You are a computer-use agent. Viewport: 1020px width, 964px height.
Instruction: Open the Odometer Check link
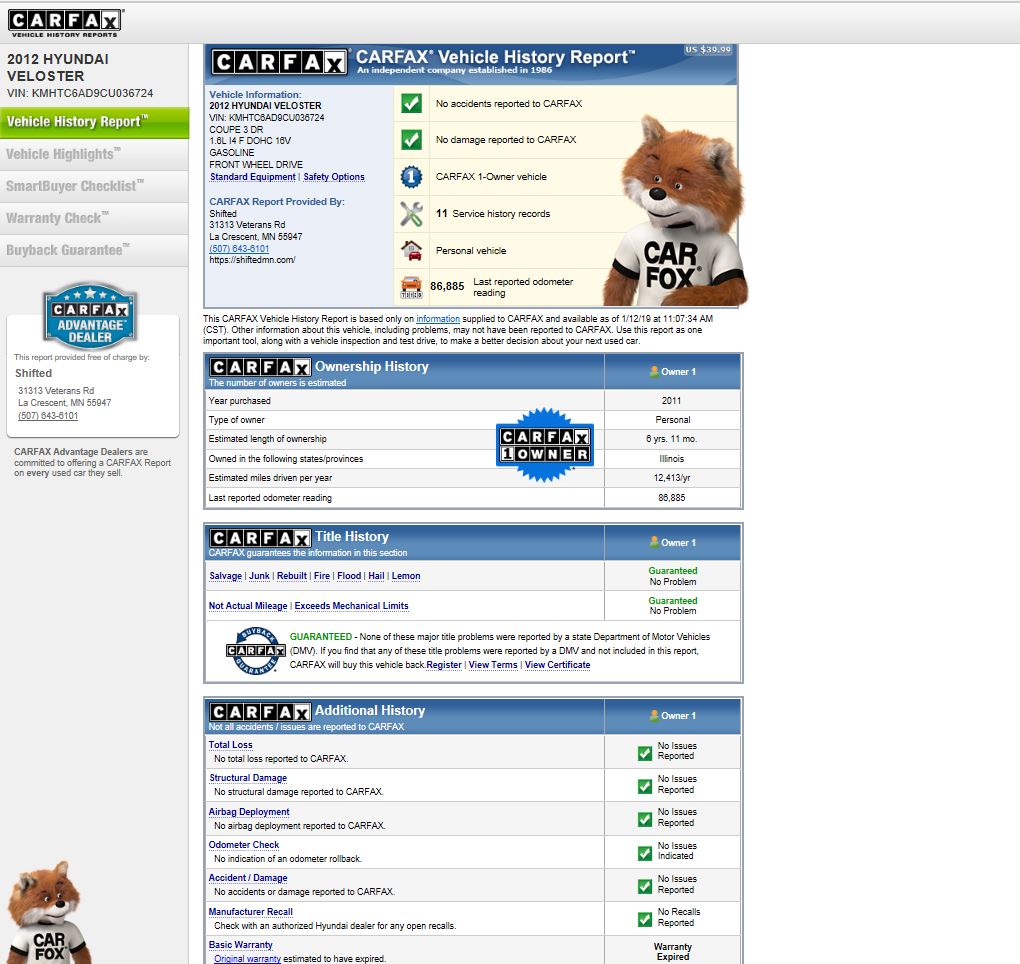pos(244,845)
